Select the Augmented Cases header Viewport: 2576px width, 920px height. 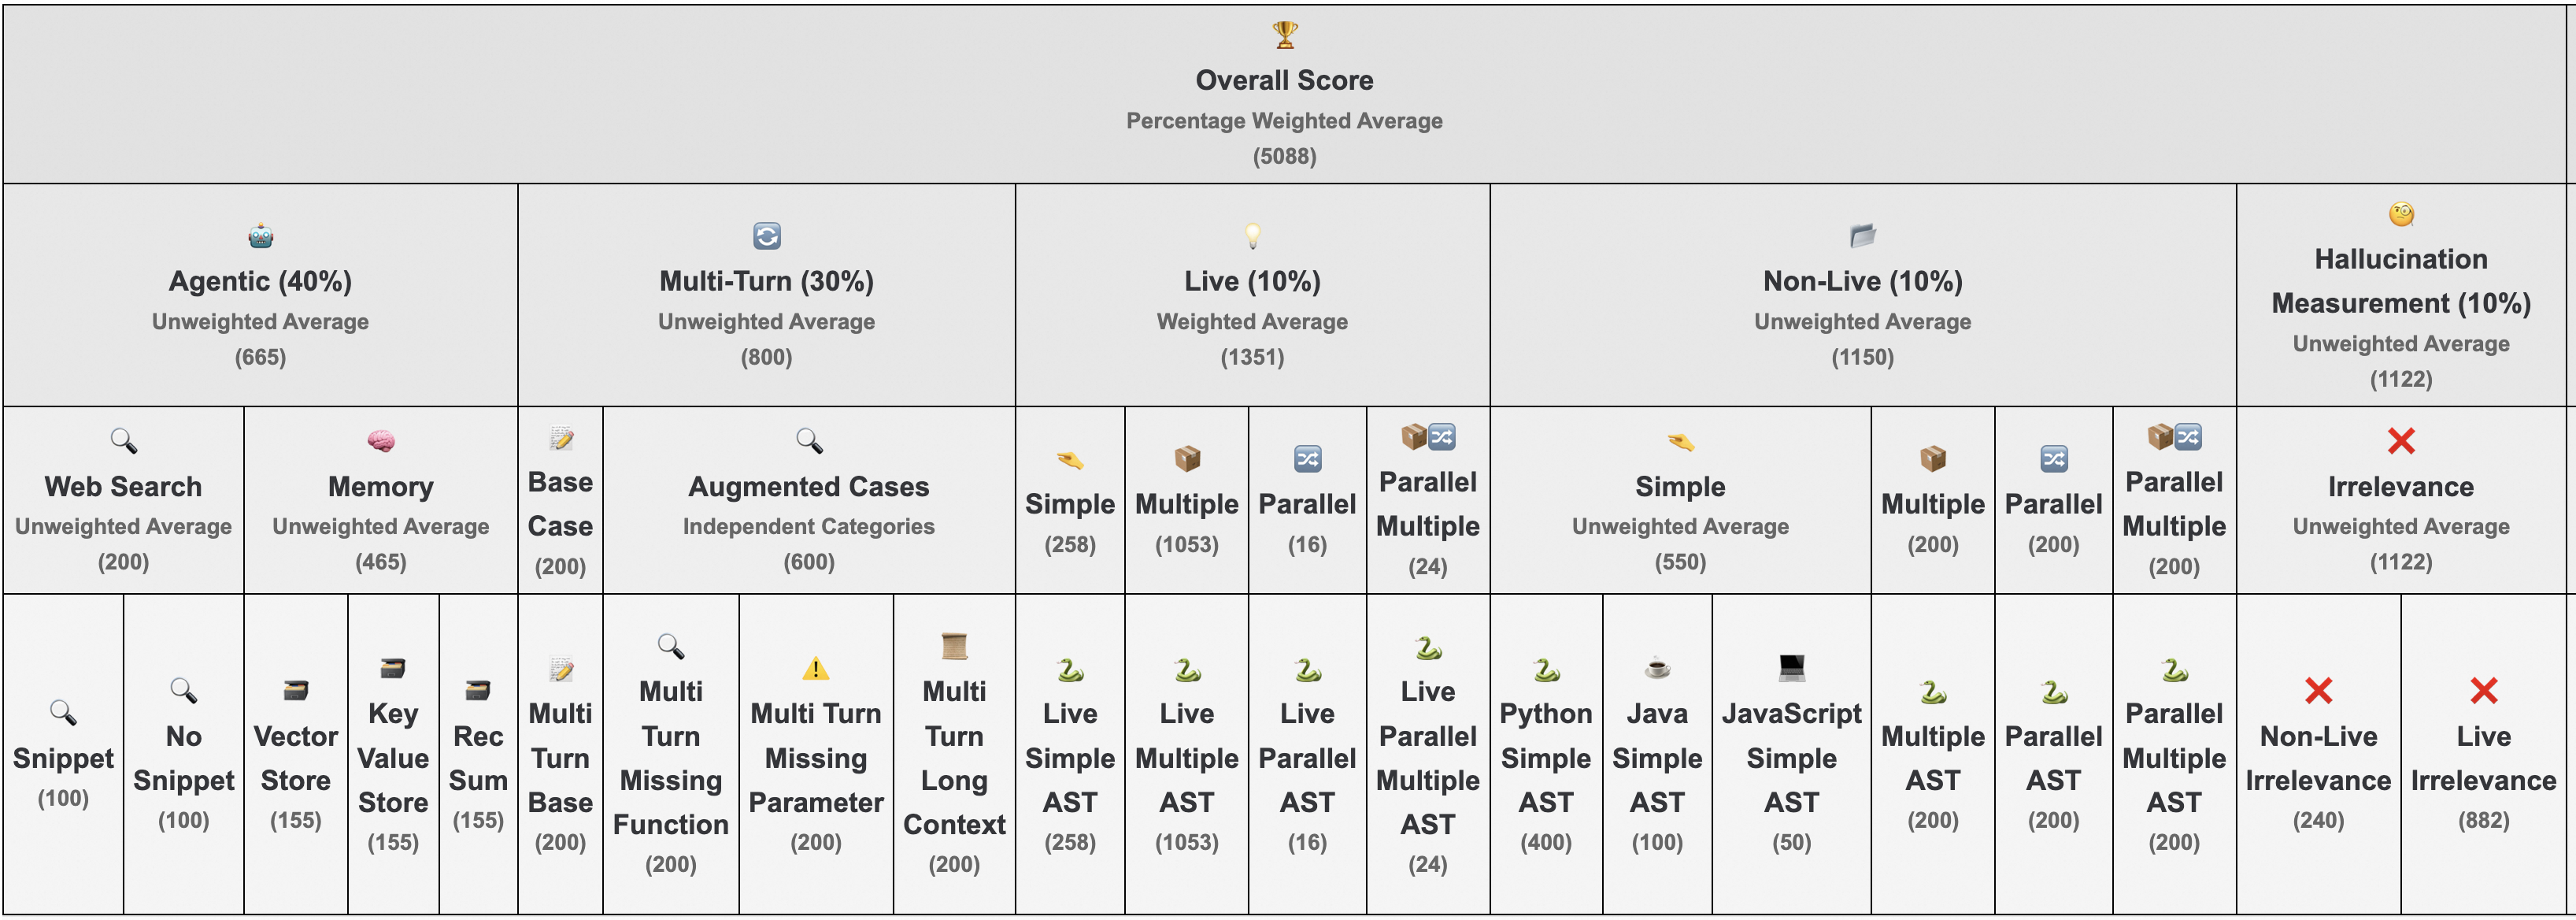(808, 500)
